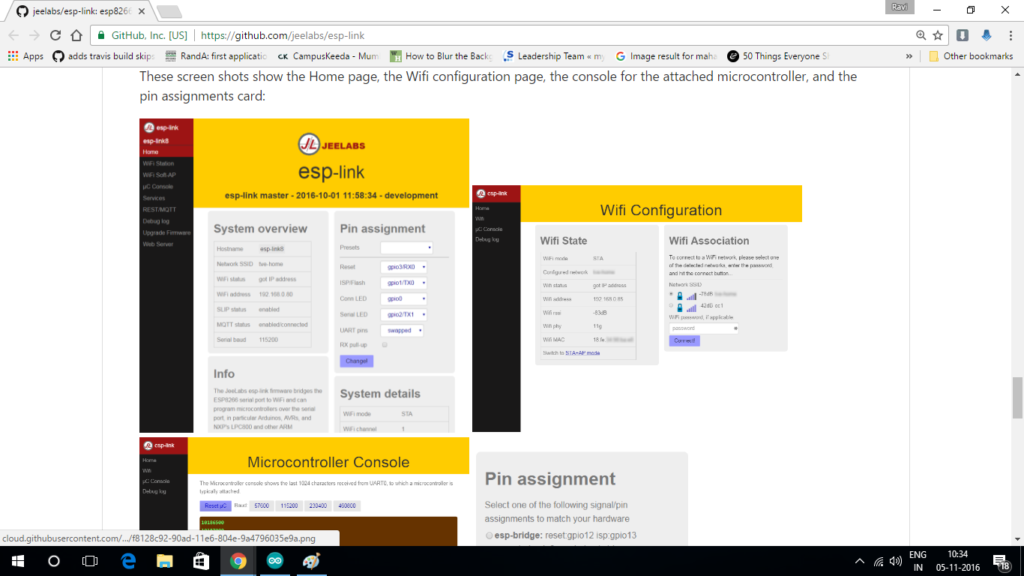1024x576 pixels.
Task: Open the Chrome three-dot menu
Action: [1010, 35]
